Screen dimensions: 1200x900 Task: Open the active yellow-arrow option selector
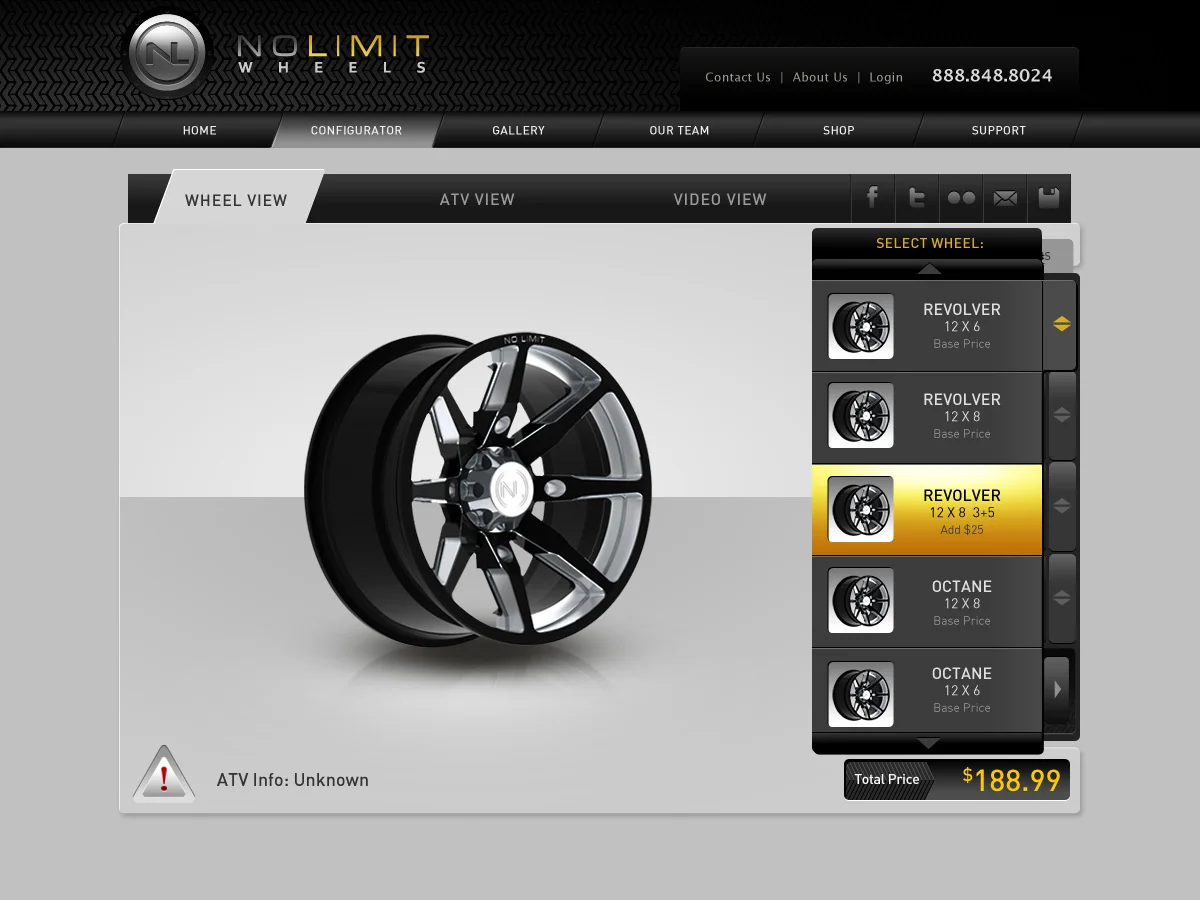point(1060,325)
